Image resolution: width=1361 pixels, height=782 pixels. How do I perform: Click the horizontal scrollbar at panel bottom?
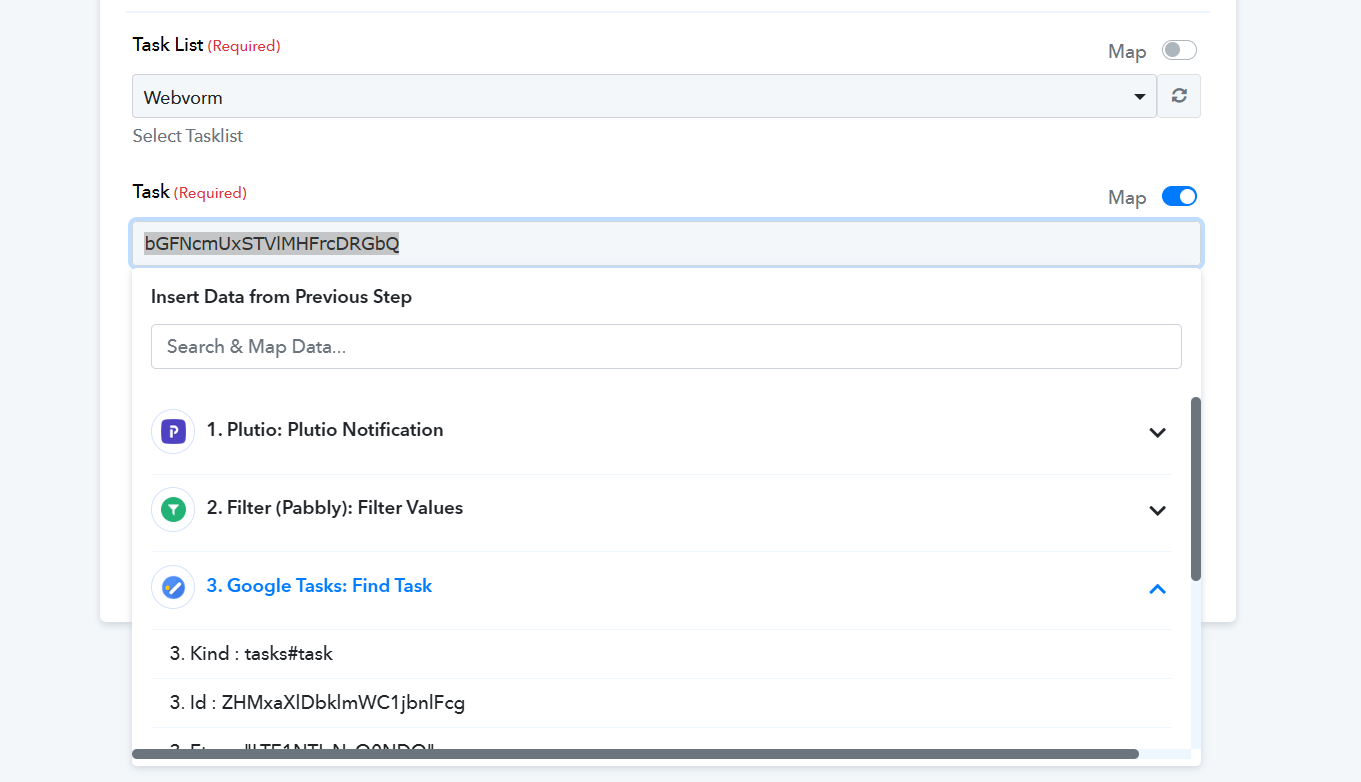click(x=635, y=754)
